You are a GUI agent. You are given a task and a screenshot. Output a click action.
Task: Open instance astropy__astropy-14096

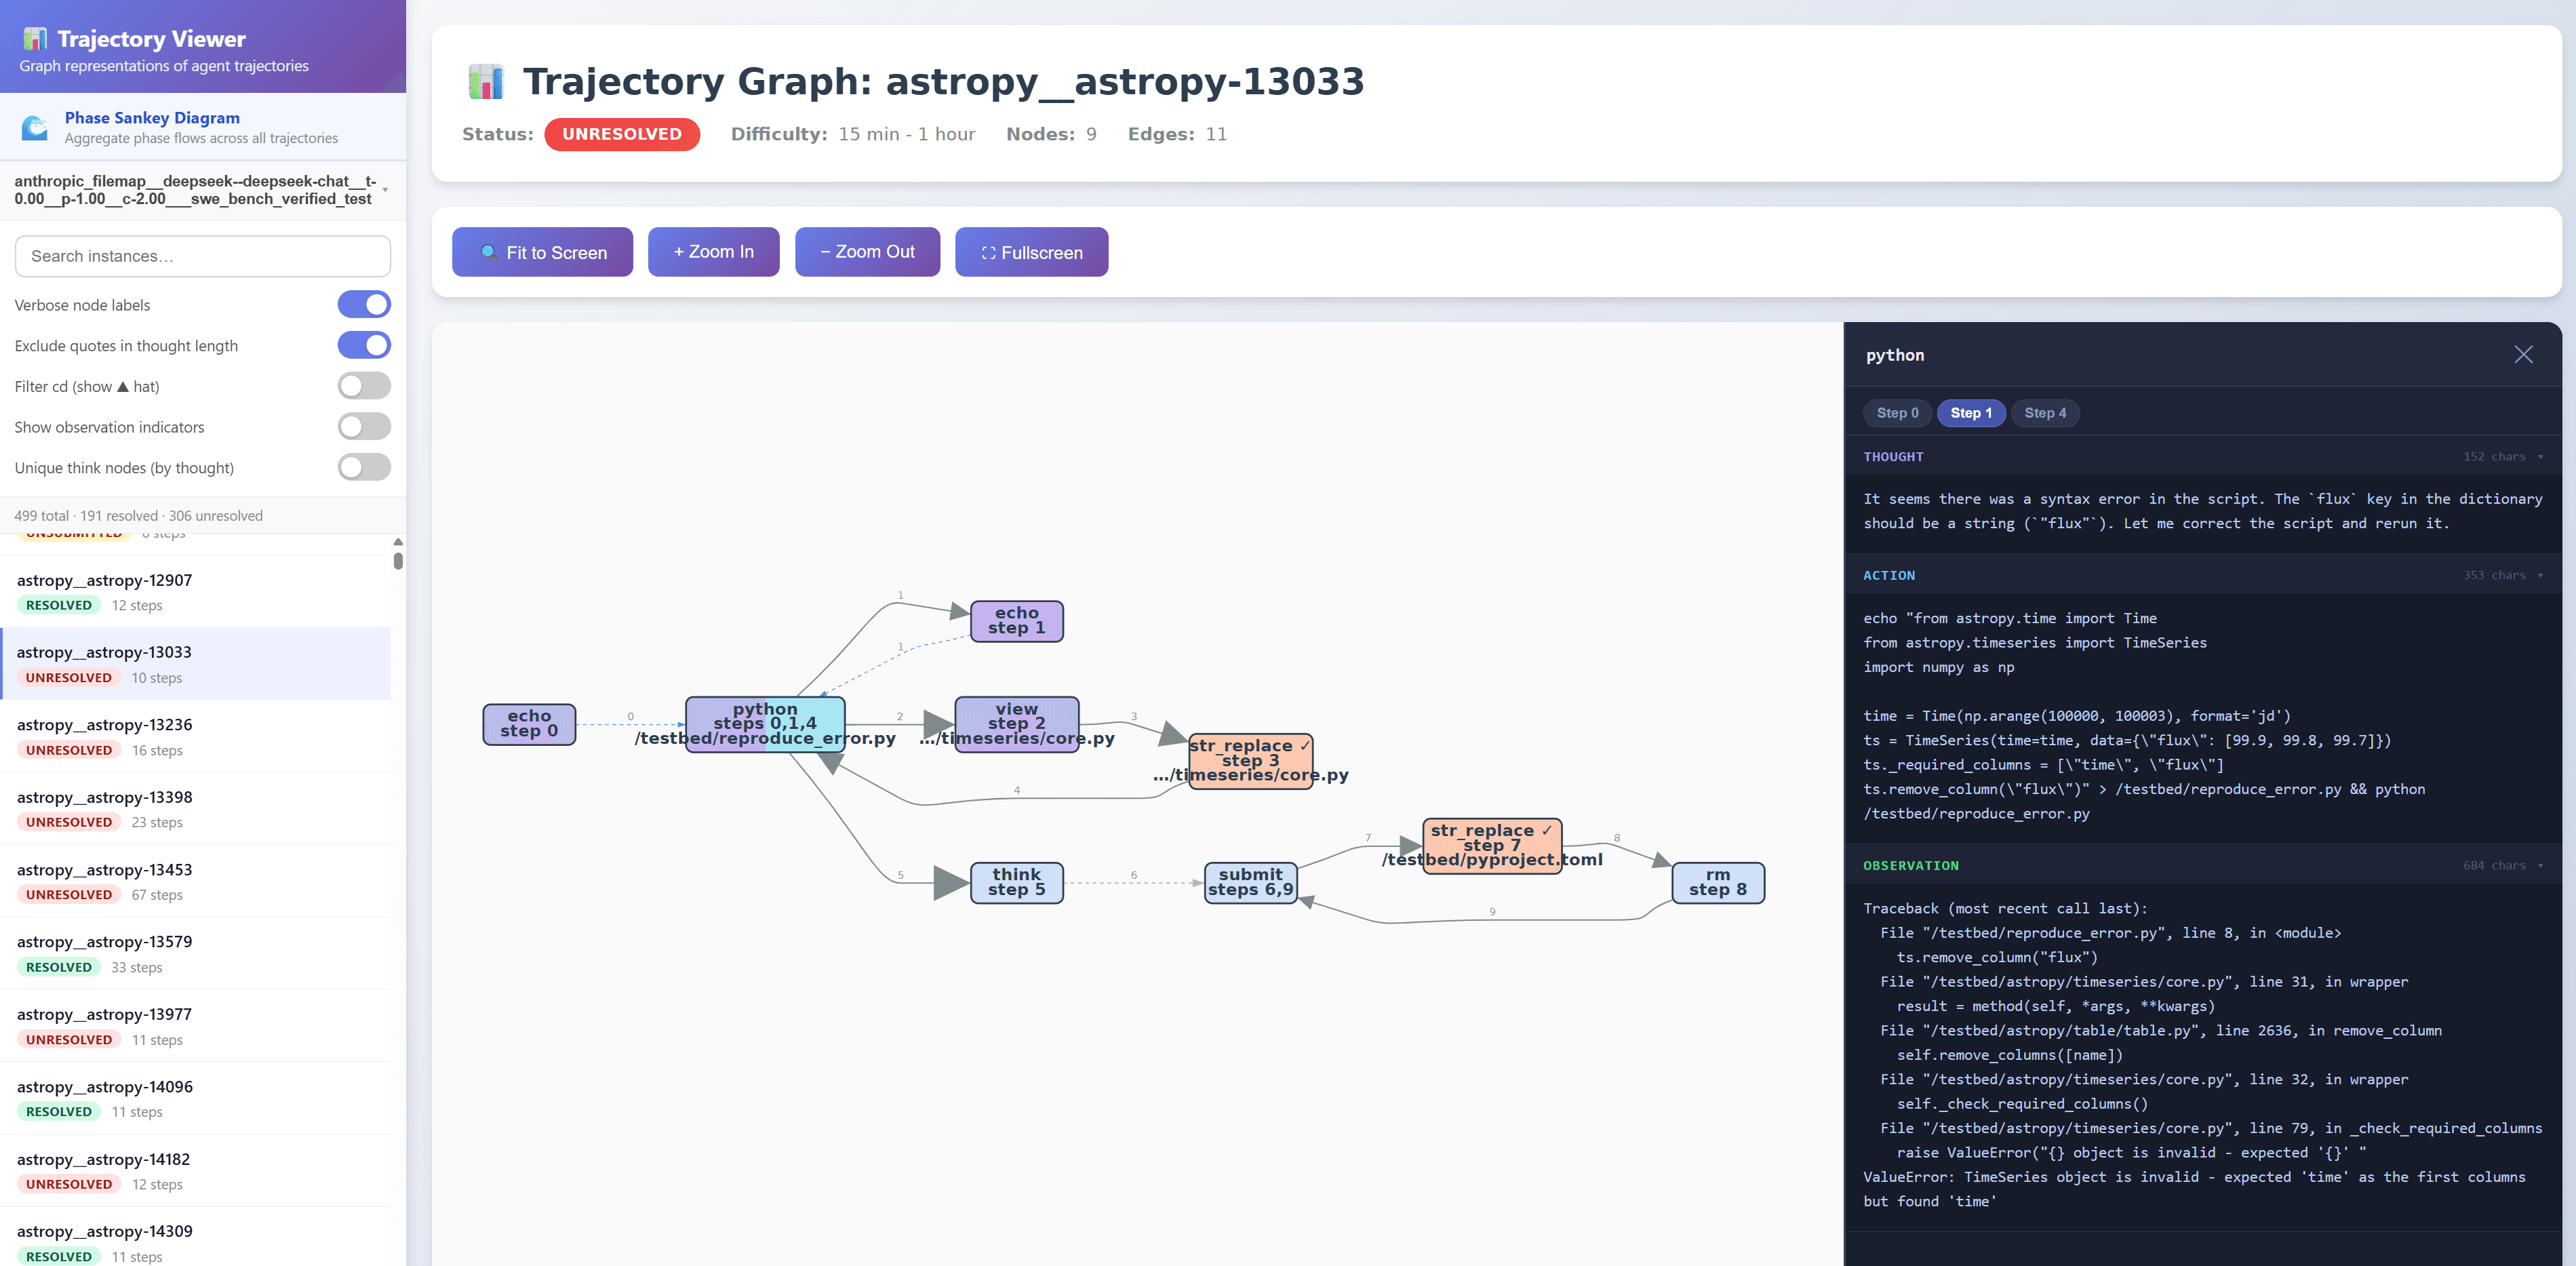tap(196, 1099)
